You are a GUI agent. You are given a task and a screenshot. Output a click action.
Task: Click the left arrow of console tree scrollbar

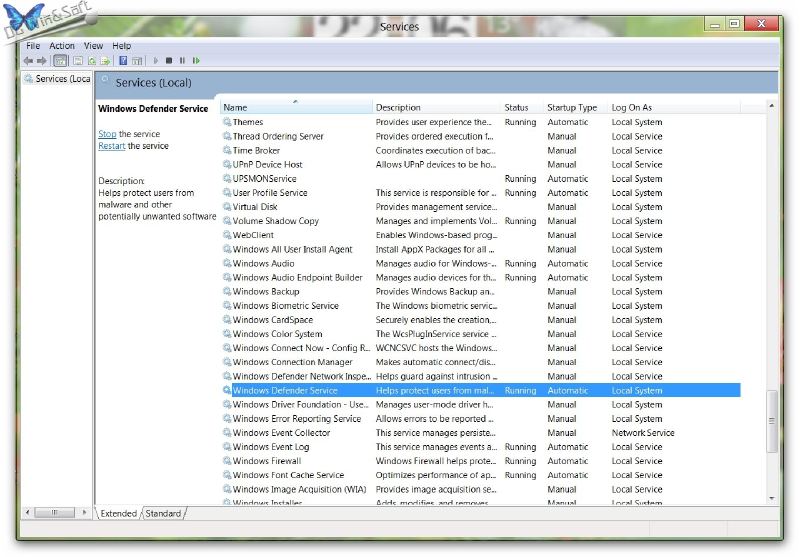[x=28, y=513]
